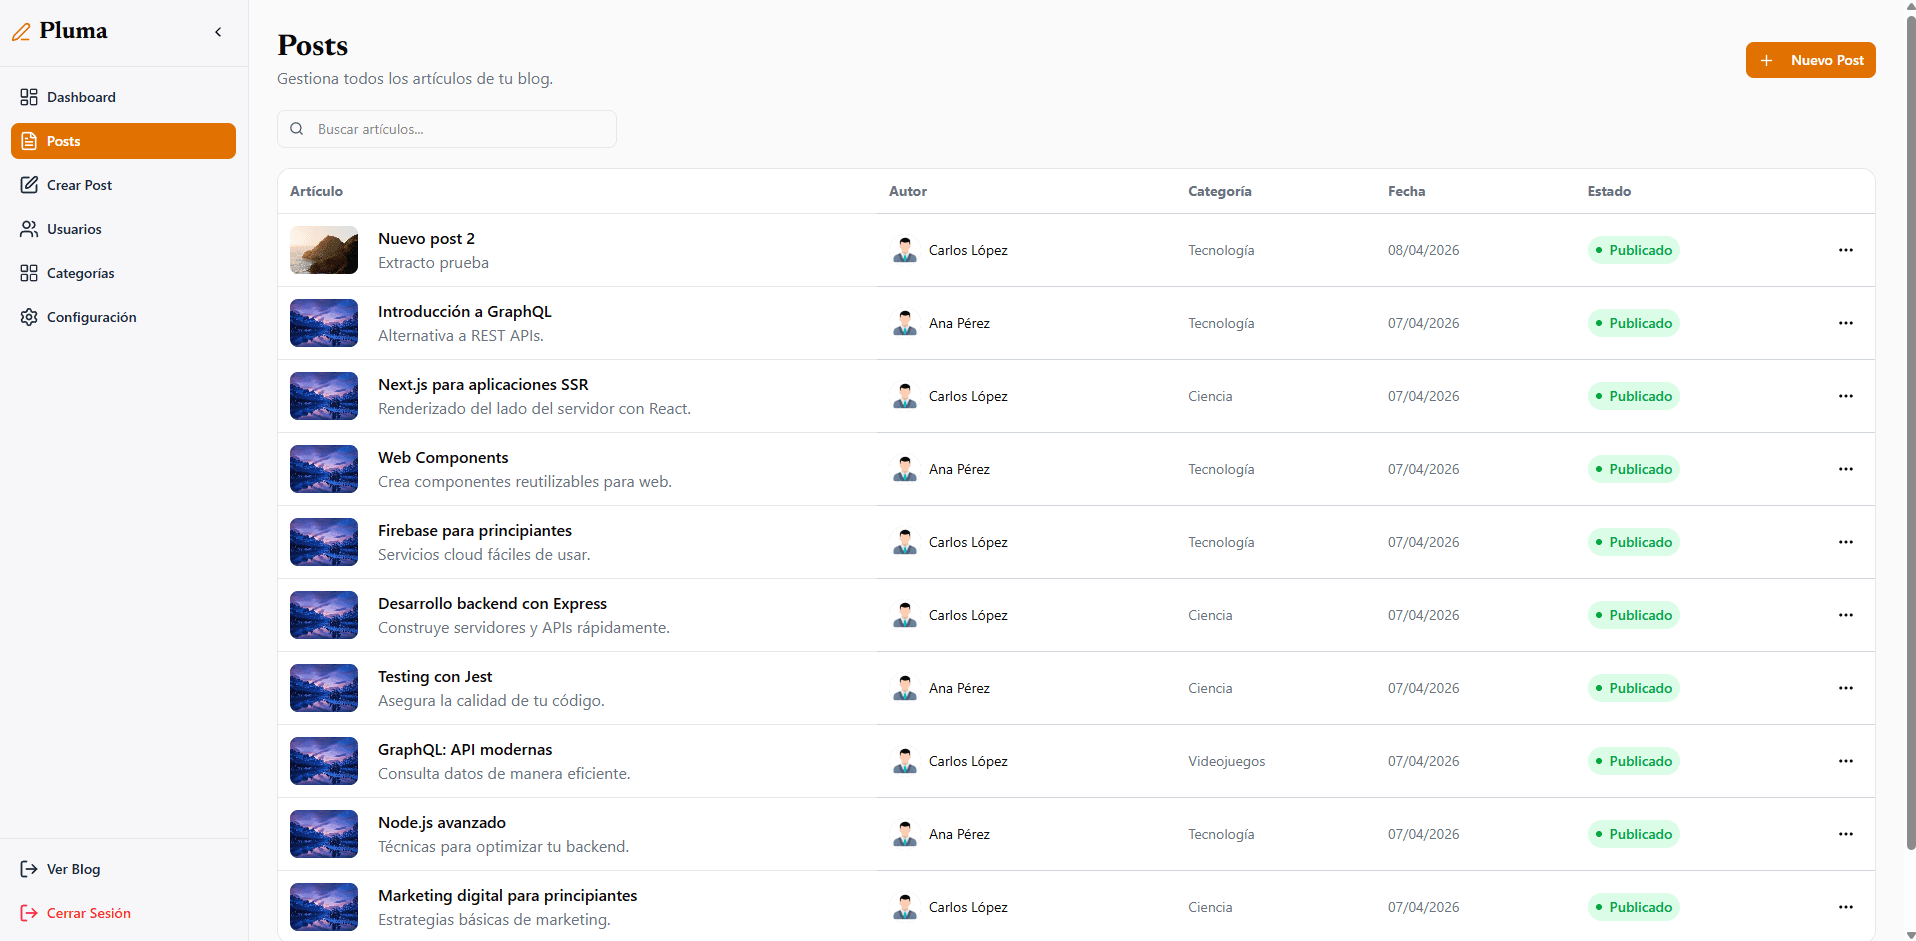Viewport: 1916px width, 941px height.
Task: Click the Posts document icon in sidebar
Action: pos(29,141)
